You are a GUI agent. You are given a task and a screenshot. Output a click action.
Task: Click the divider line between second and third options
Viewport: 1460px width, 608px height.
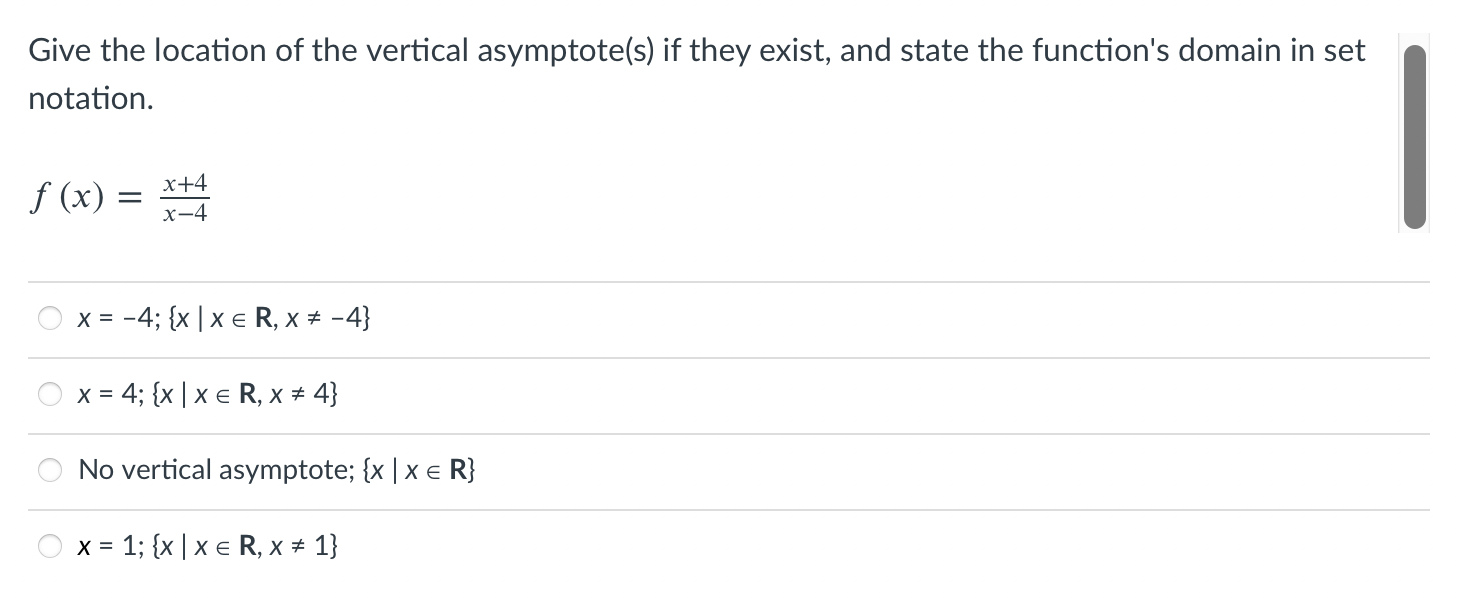click(700, 432)
